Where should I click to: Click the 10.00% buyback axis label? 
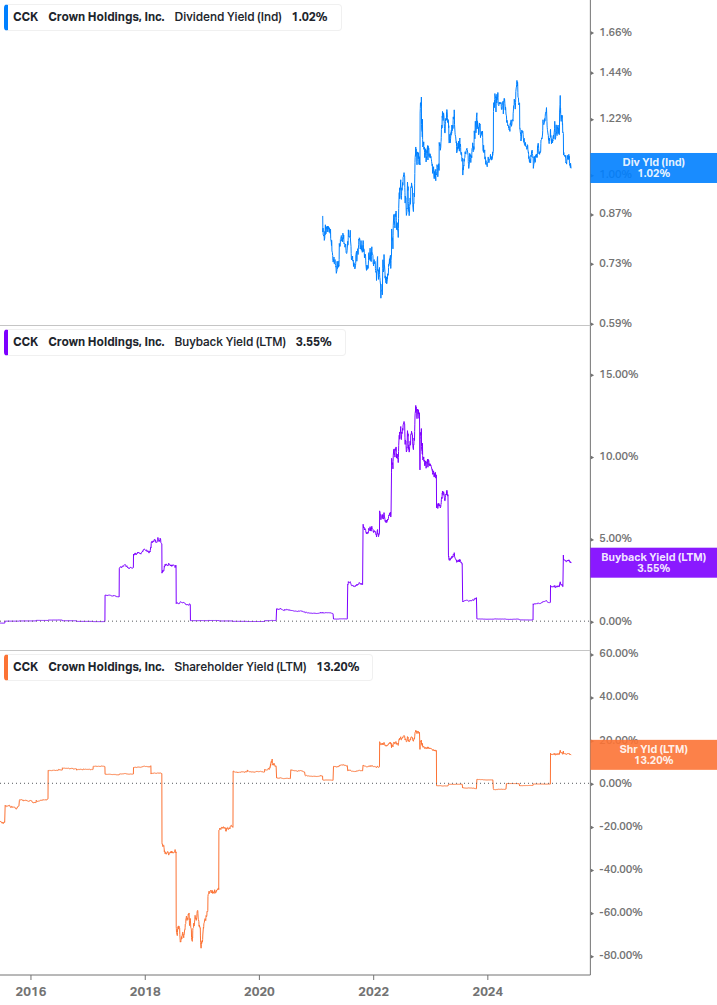(x=618, y=456)
